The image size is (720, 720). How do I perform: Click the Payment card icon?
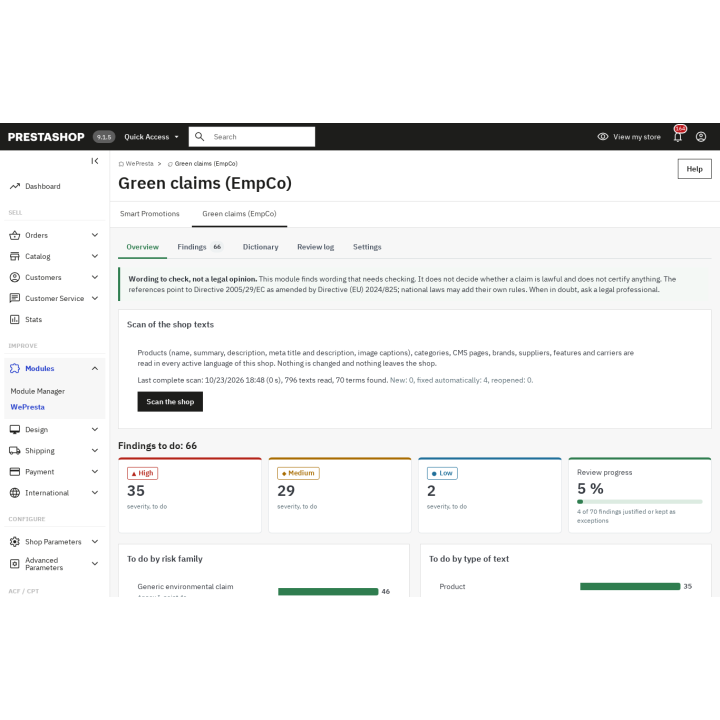pyautogui.click(x=15, y=472)
